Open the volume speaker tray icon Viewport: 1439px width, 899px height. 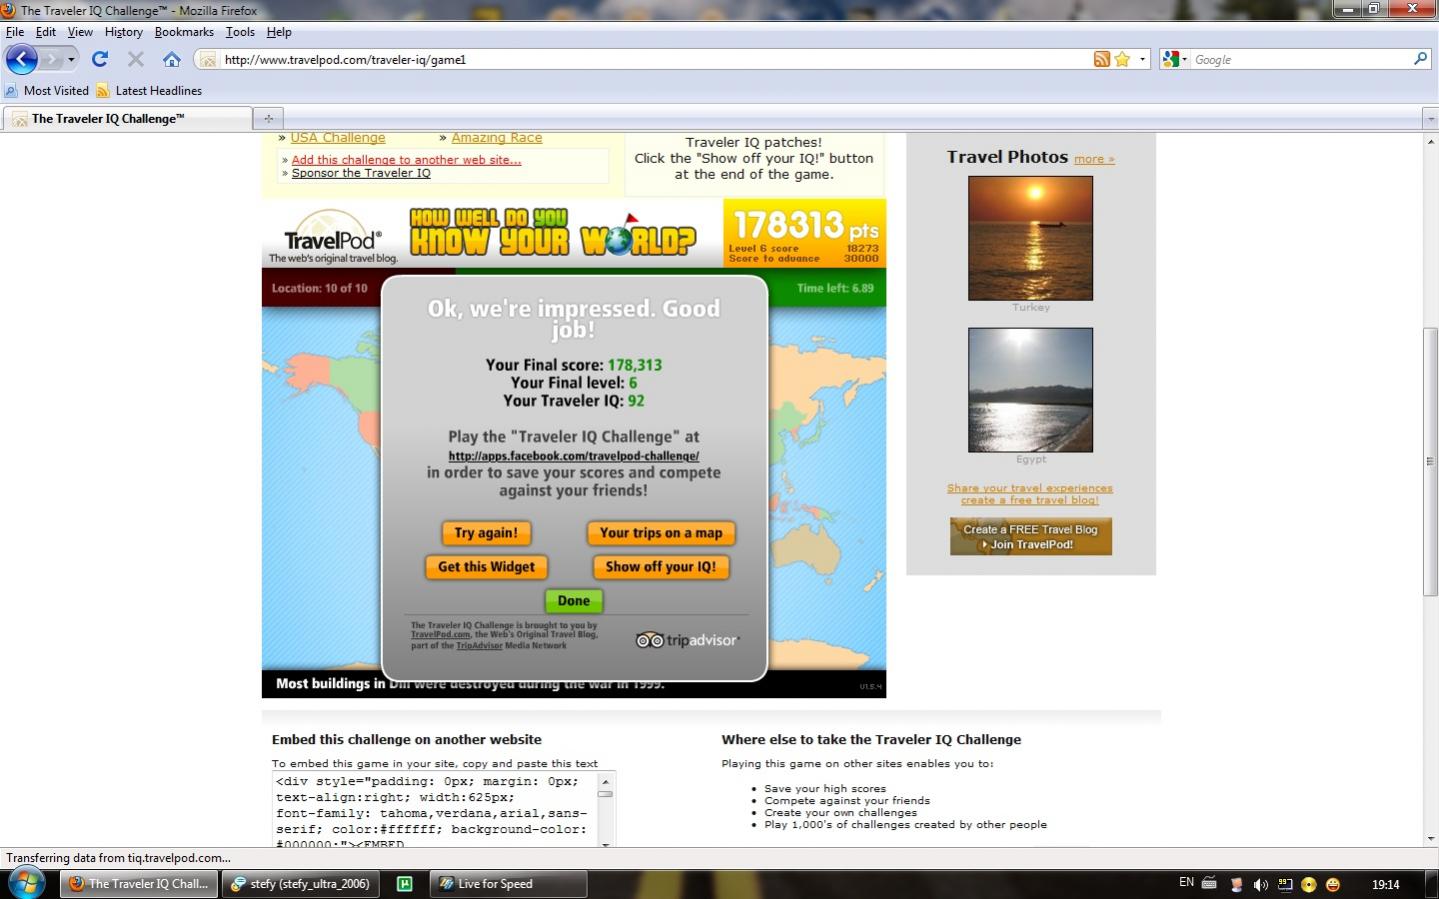coord(1260,885)
